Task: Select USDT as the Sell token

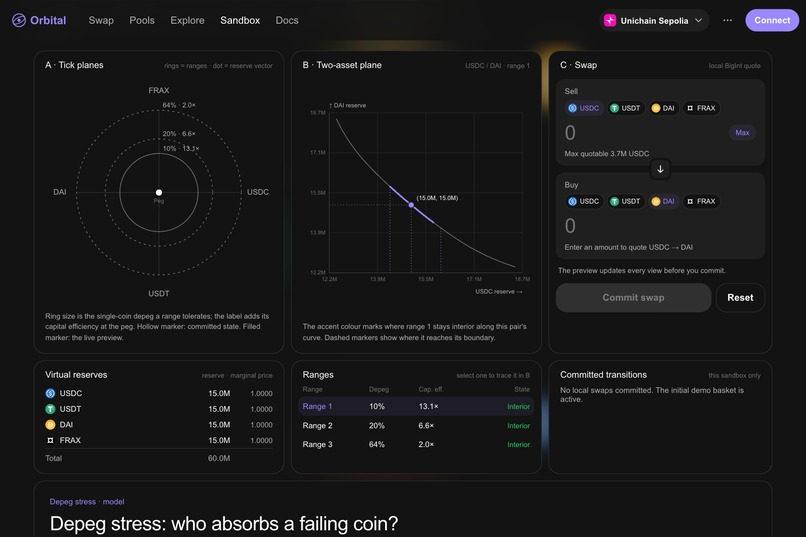Action: click(x=625, y=108)
